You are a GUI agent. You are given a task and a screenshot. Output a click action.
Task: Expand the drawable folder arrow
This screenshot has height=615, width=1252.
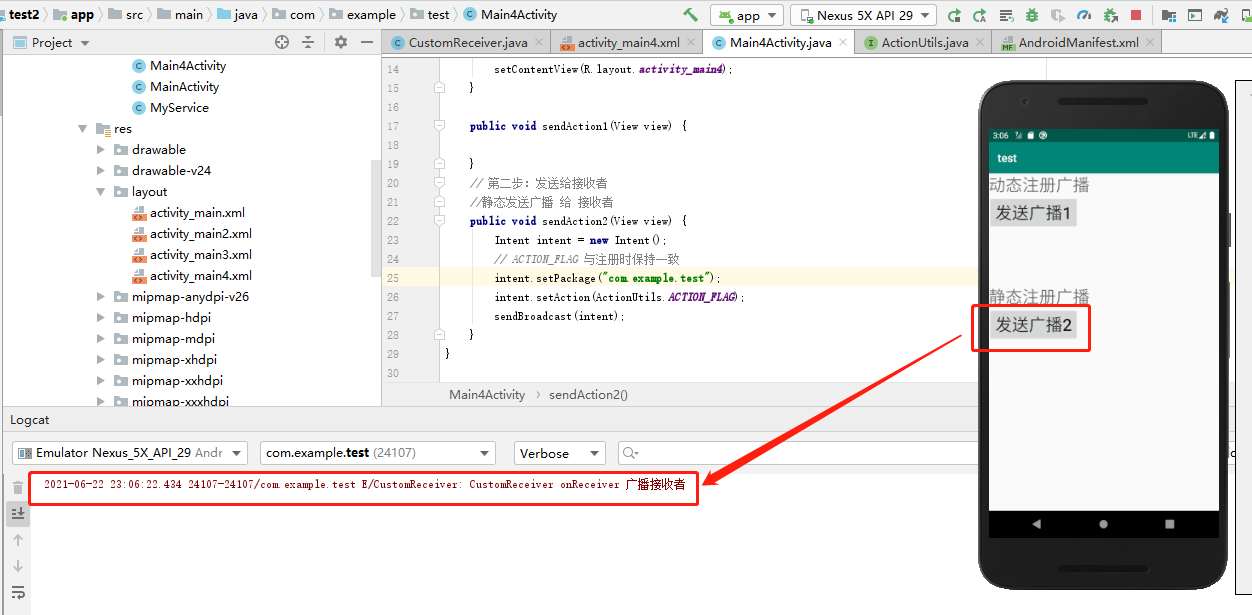coord(101,150)
